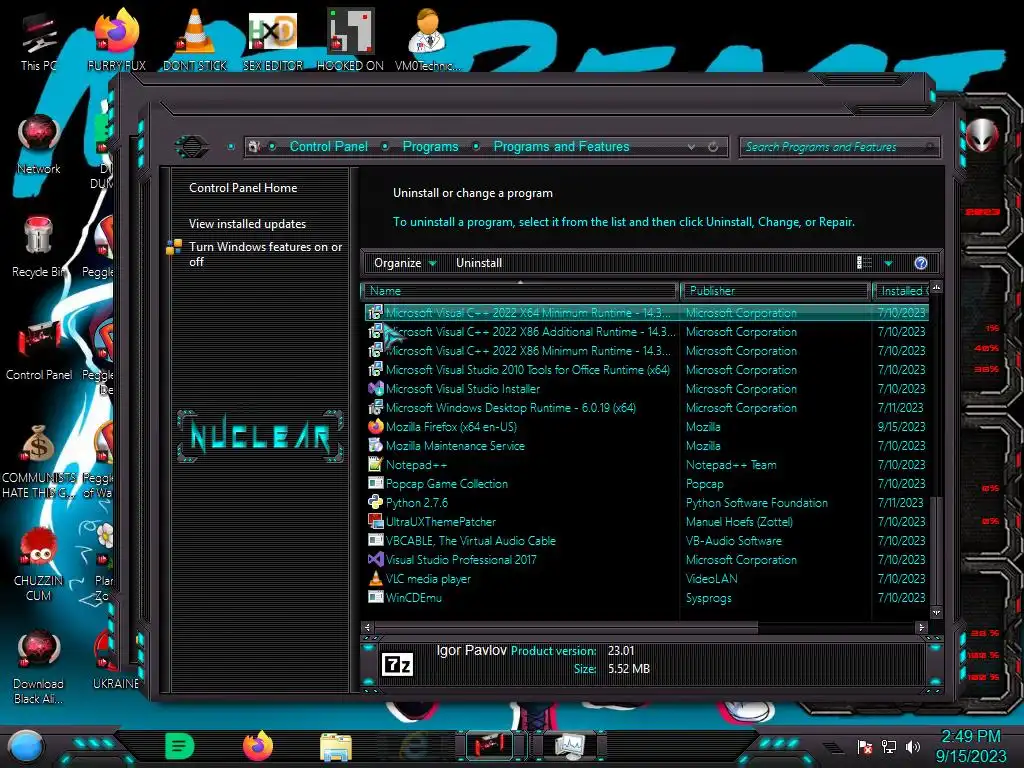Open the view options dropdown arrow
Screen dimensions: 1024x768
click(888, 263)
